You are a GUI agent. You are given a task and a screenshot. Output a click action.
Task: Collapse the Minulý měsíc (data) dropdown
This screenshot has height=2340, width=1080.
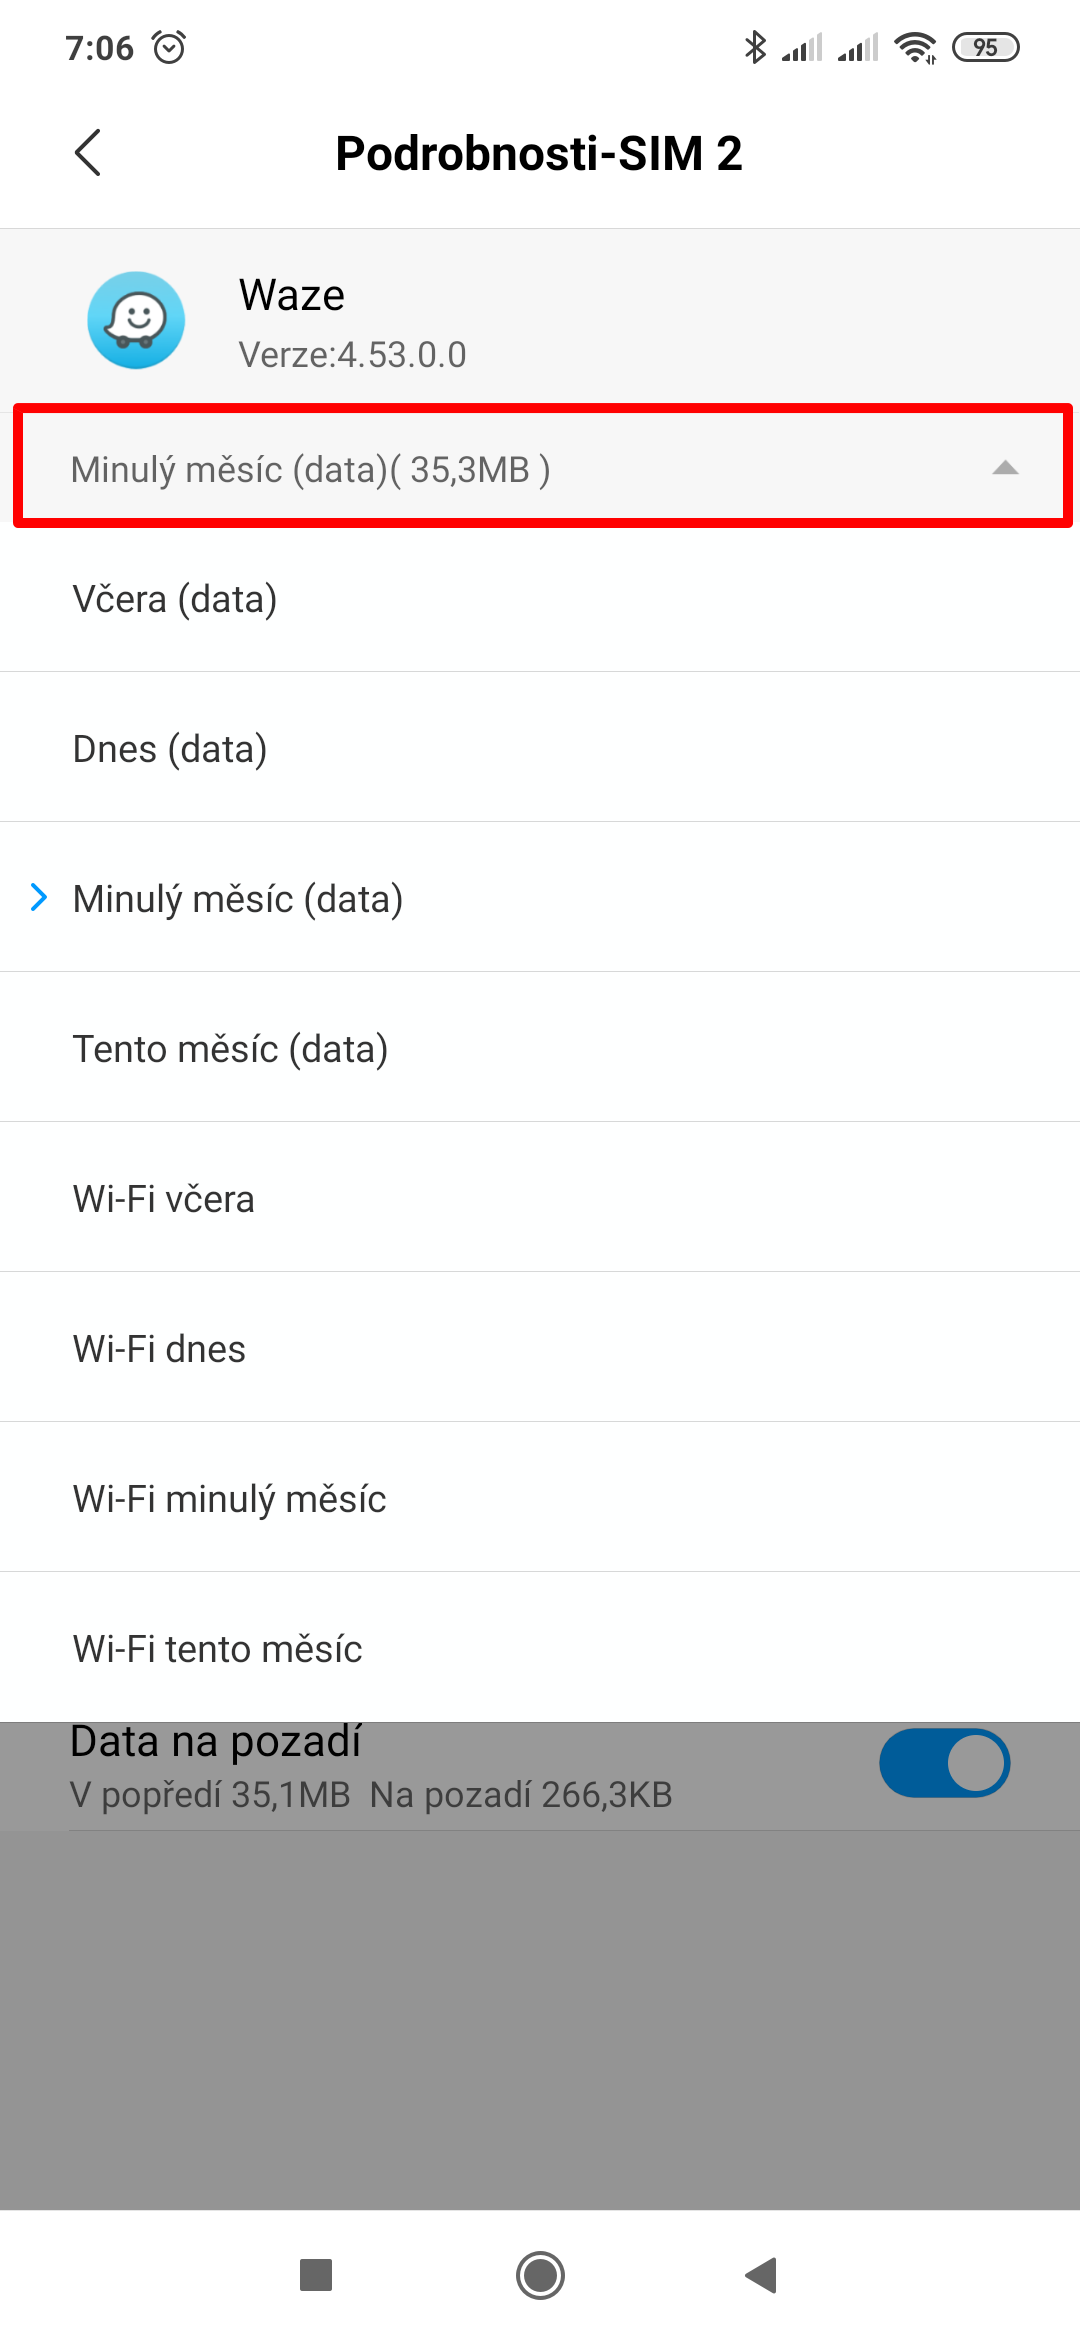tap(540, 468)
